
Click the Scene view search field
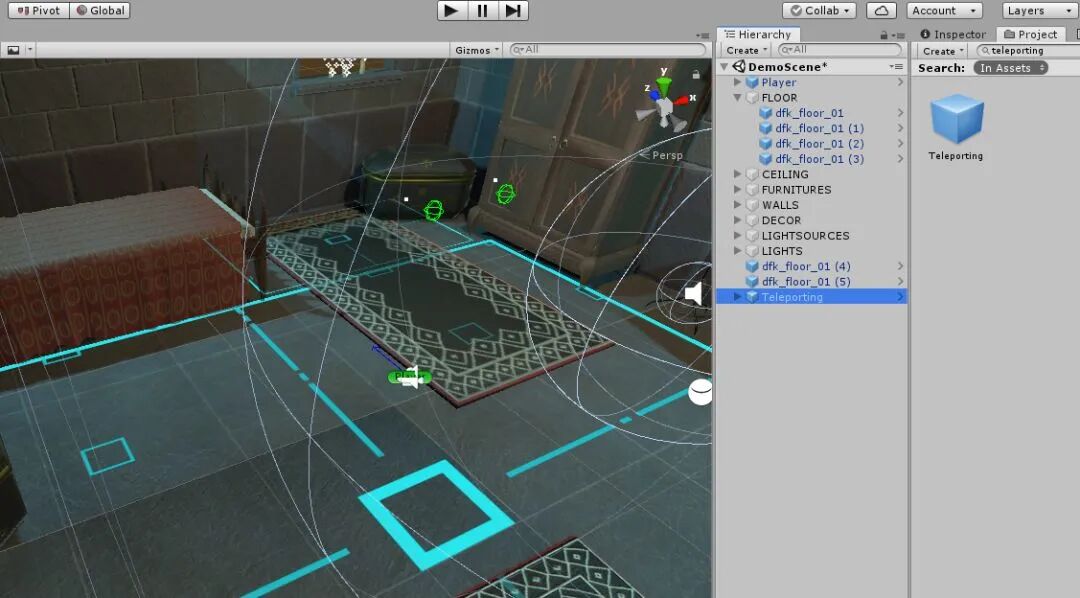pyautogui.click(x=608, y=50)
